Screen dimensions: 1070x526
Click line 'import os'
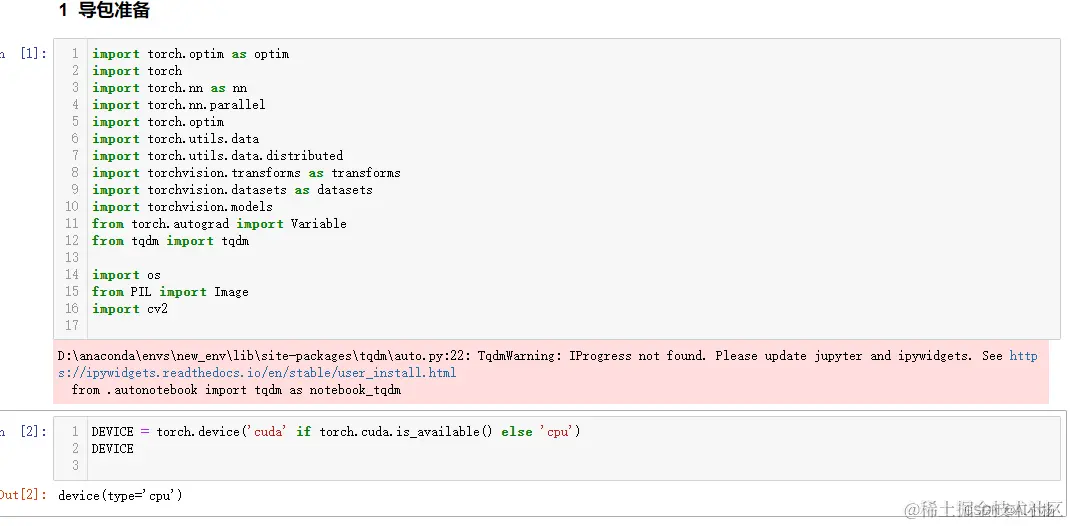click(x=126, y=275)
